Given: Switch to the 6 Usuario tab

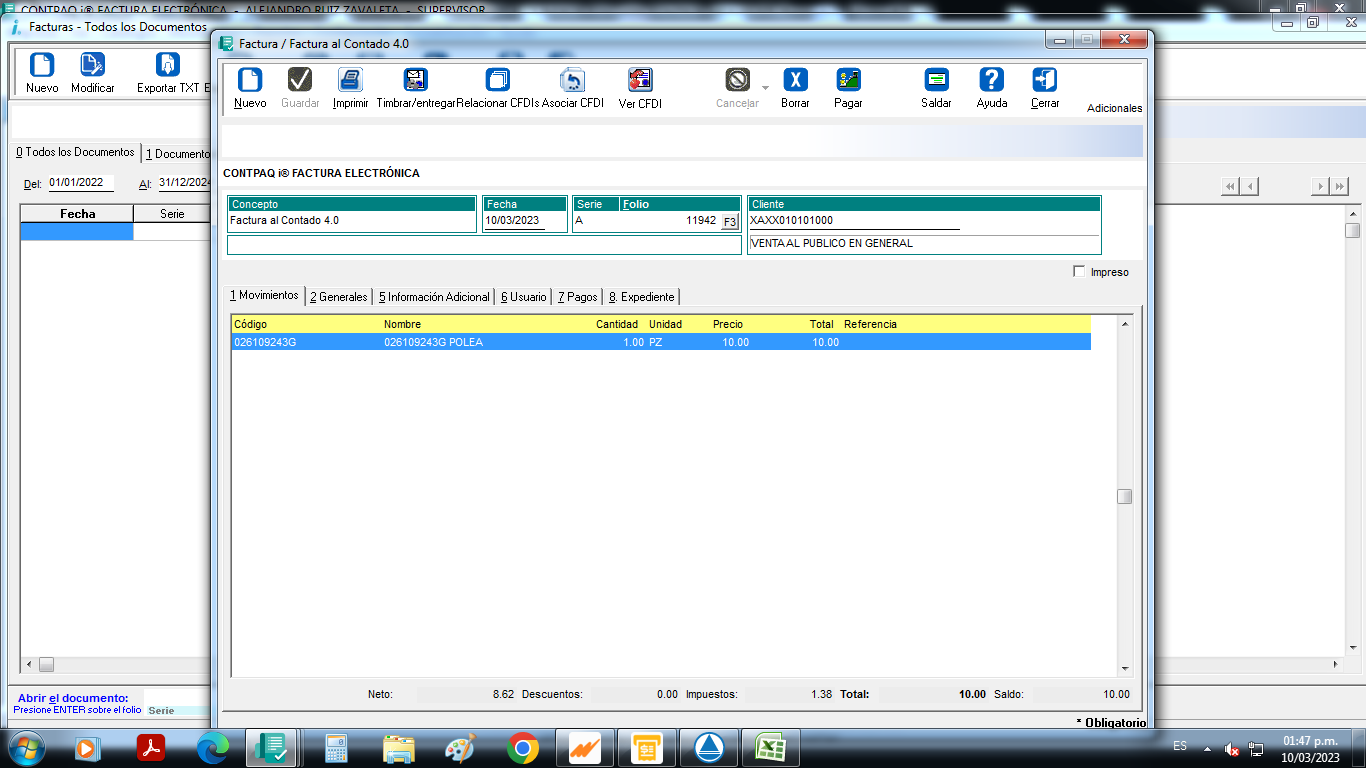Looking at the screenshot, I should pos(523,297).
